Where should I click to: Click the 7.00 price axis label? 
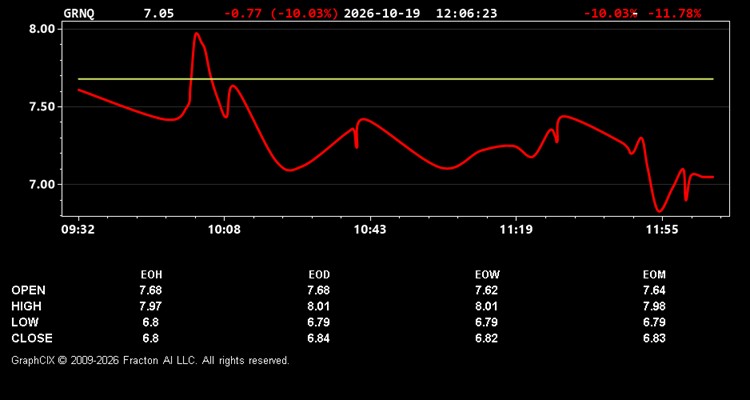coord(43,184)
